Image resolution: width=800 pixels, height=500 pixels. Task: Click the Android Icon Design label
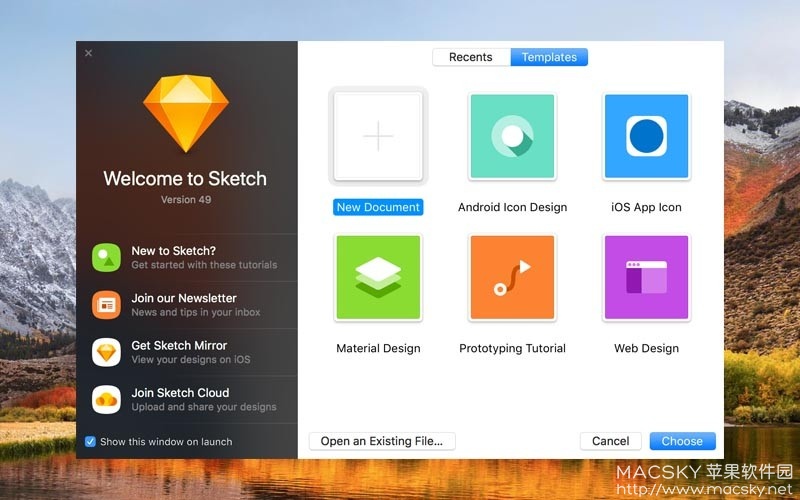pyautogui.click(x=512, y=207)
